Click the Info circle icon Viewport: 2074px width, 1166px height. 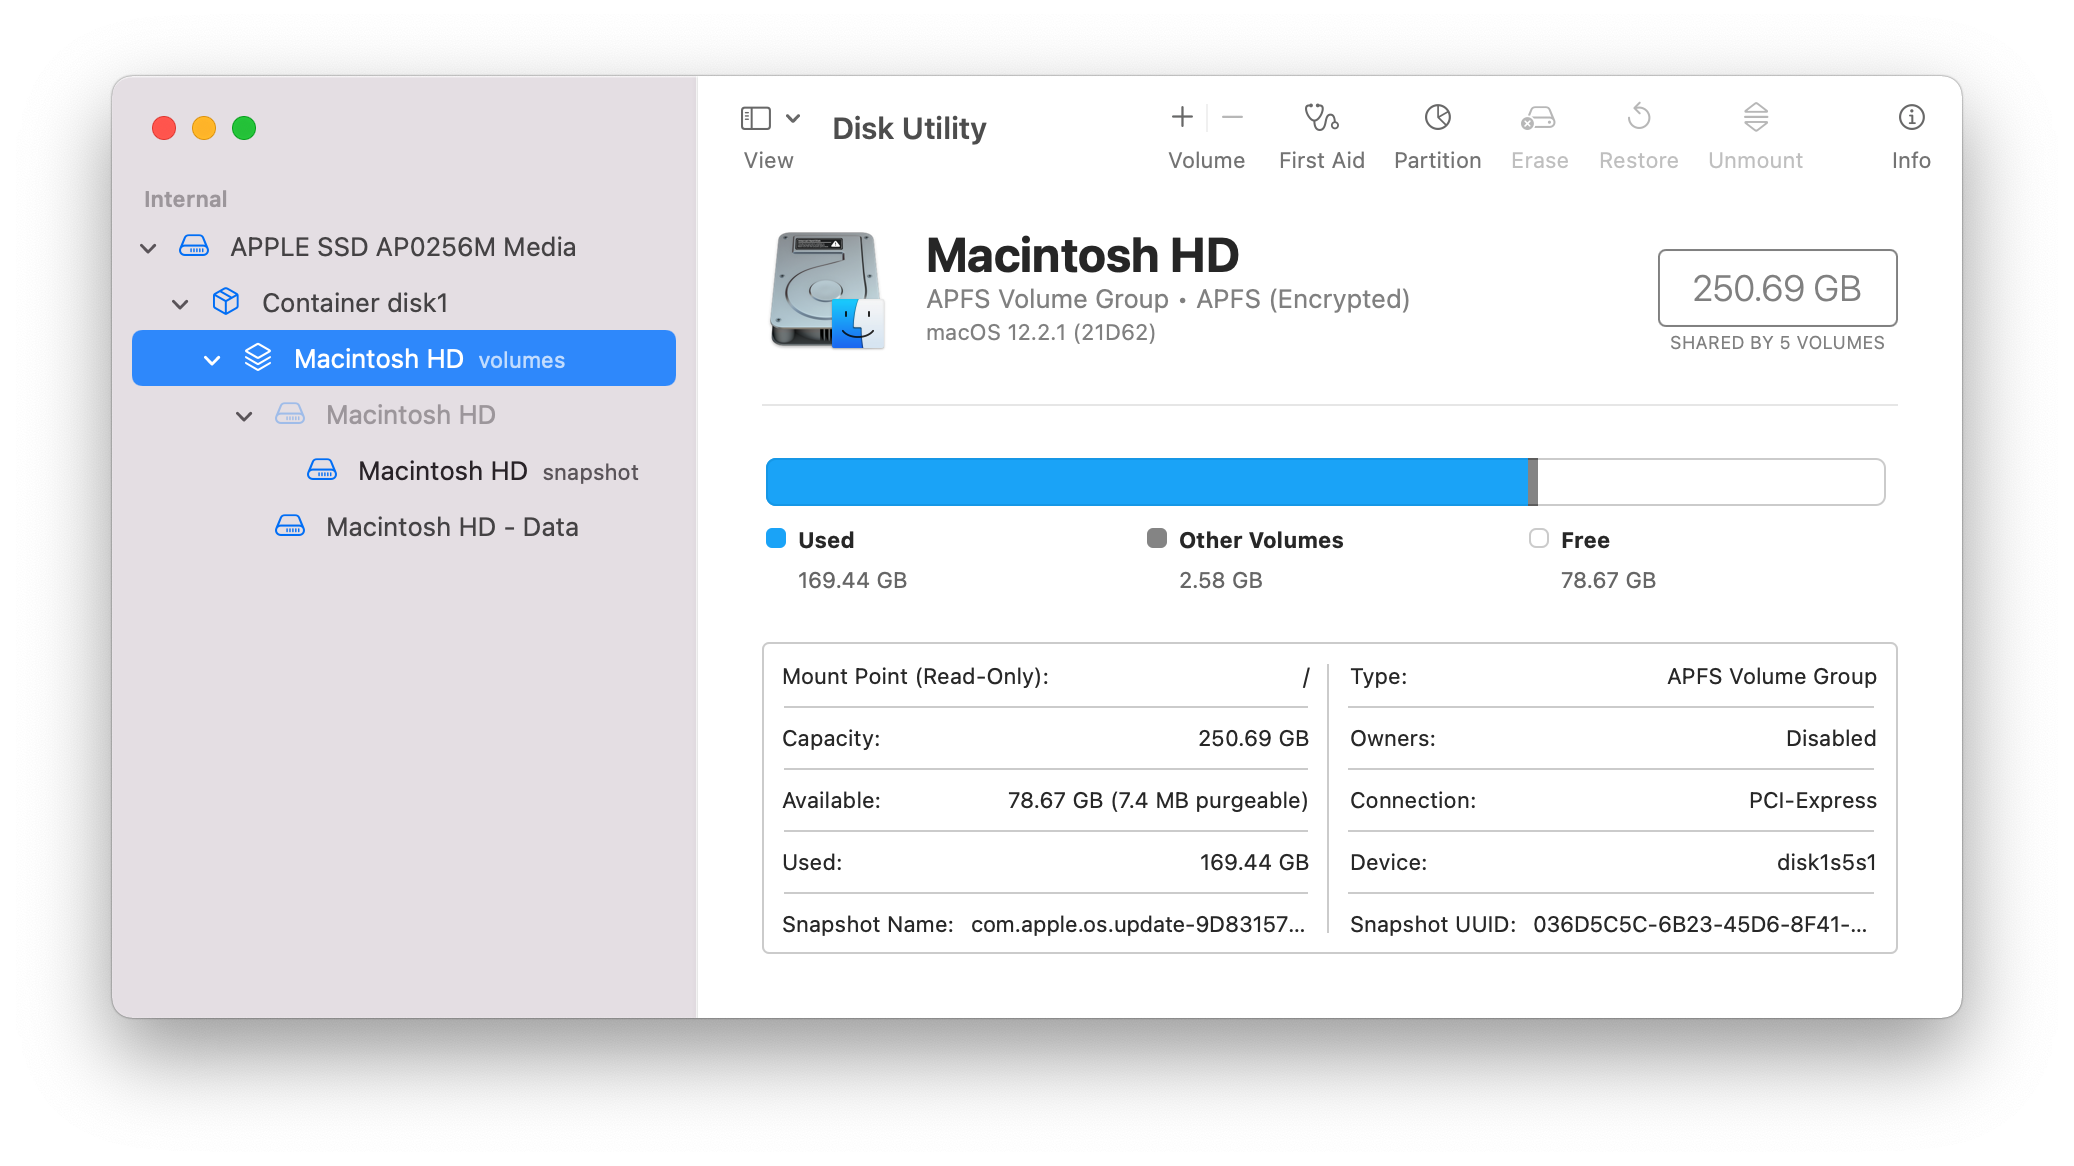click(1910, 118)
